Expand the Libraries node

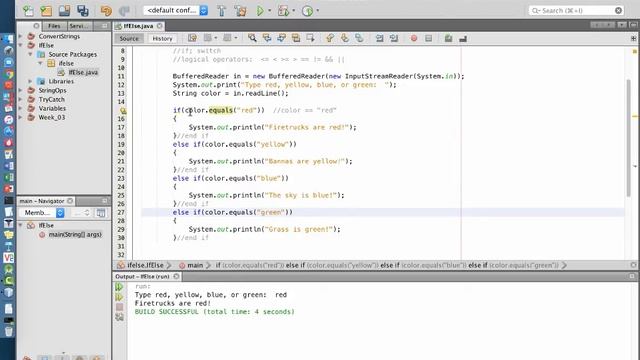pos(31,81)
